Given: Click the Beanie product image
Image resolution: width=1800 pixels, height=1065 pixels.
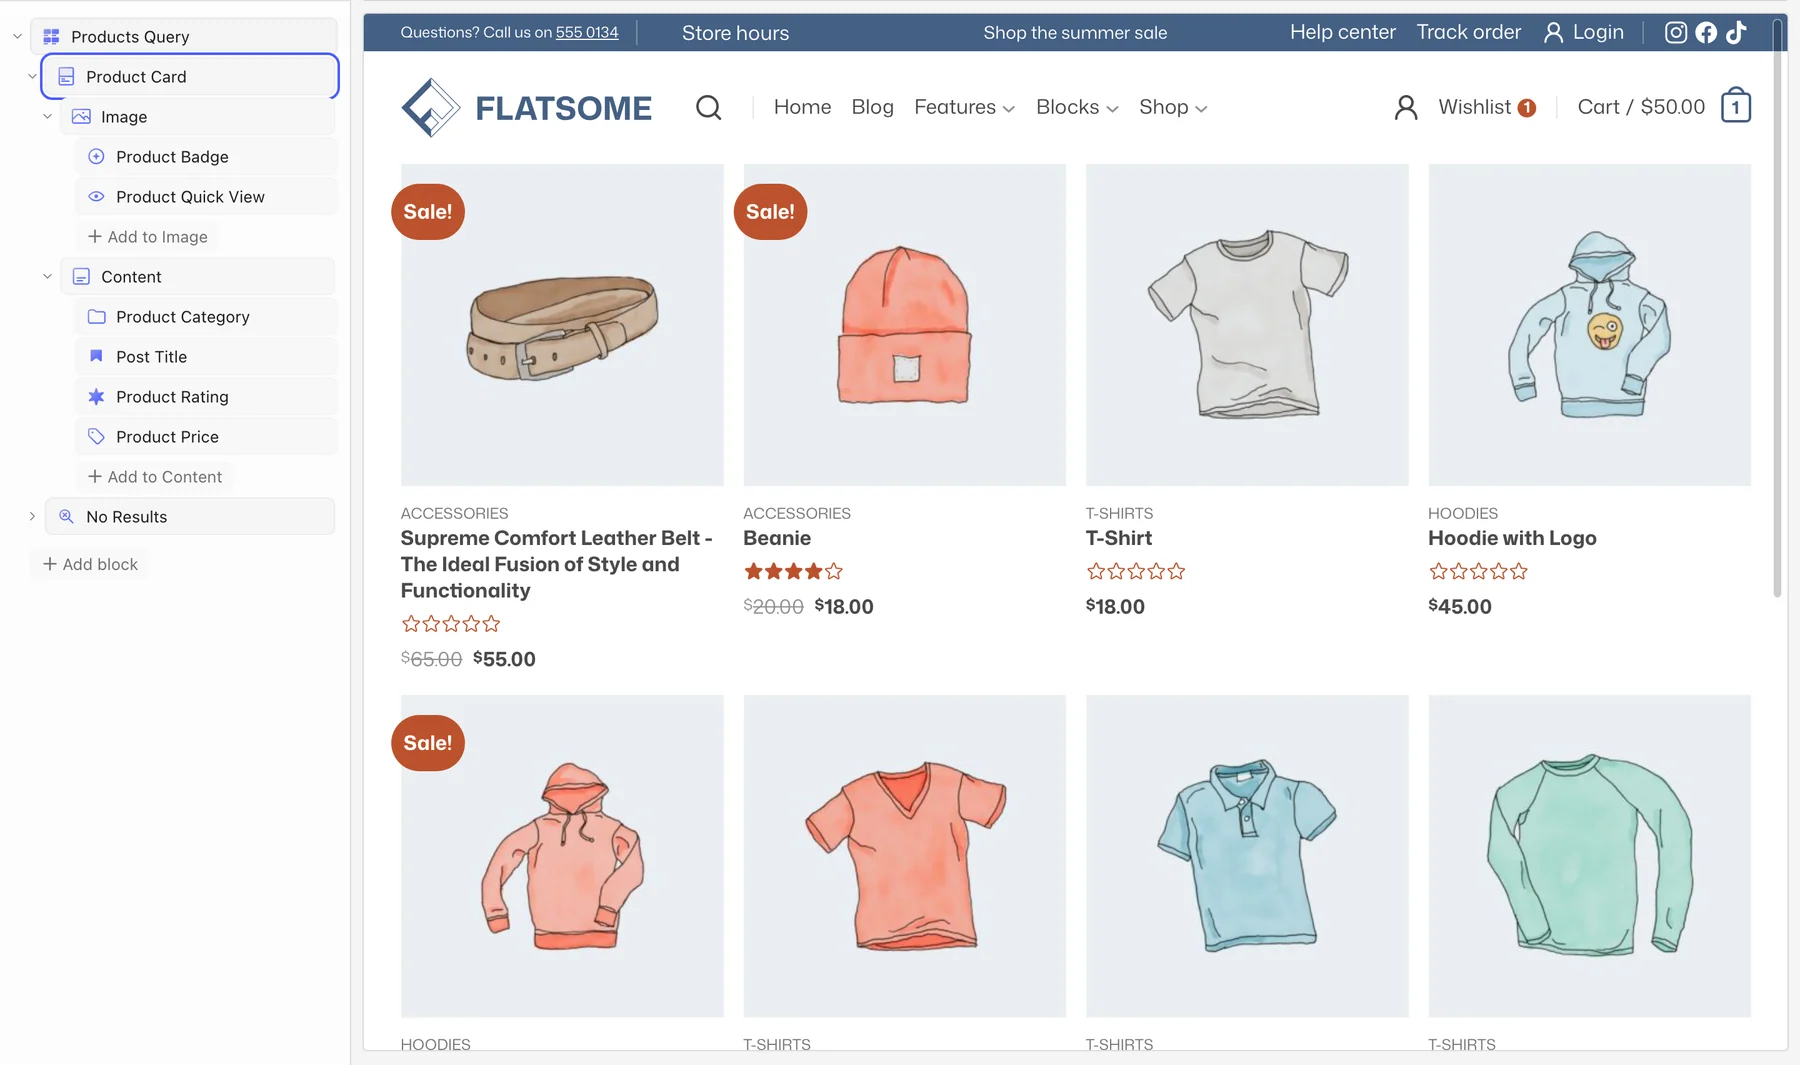Looking at the screenshot, I should tap(904, 325).
